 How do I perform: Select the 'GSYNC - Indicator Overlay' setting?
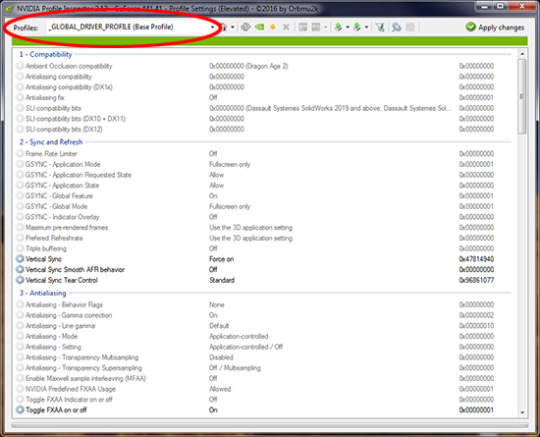pos(62,217)
